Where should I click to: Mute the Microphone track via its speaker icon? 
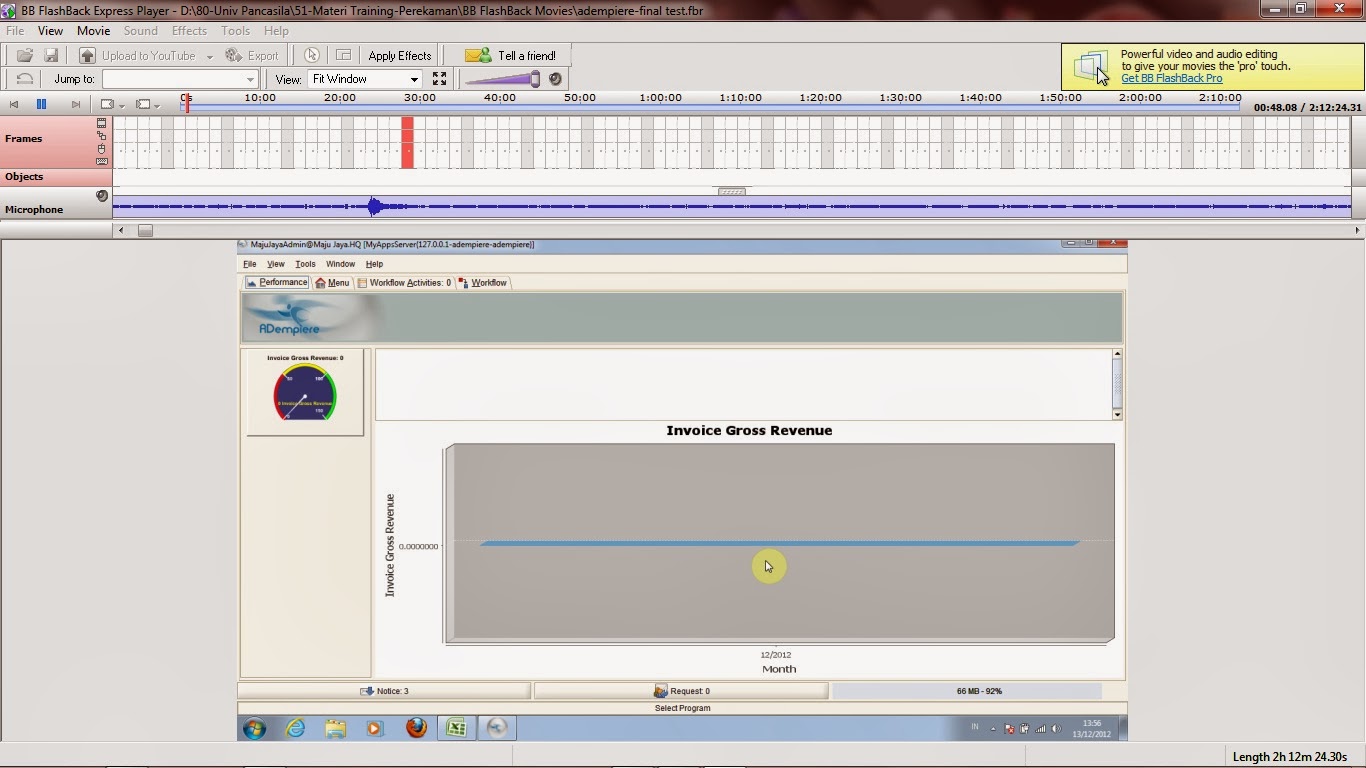coord(101,196)
